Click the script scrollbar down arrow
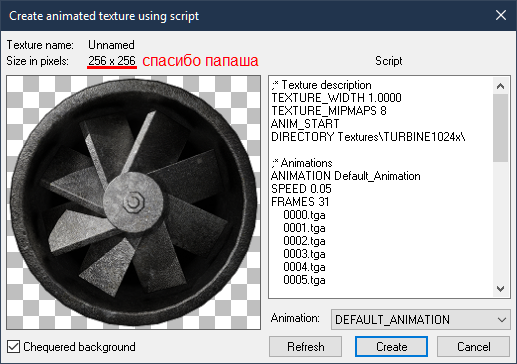517x364 pixels. (500, 289)
